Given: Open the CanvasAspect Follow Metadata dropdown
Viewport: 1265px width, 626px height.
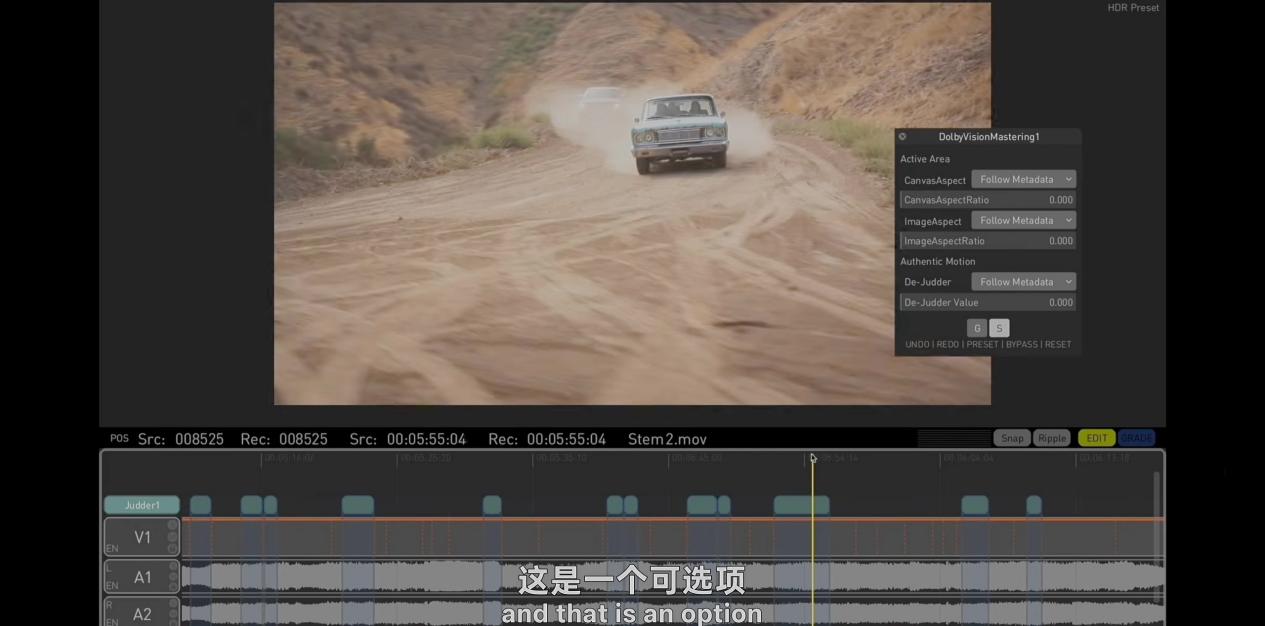Looking at the screenshot, I should click(x=1023, y=180).
